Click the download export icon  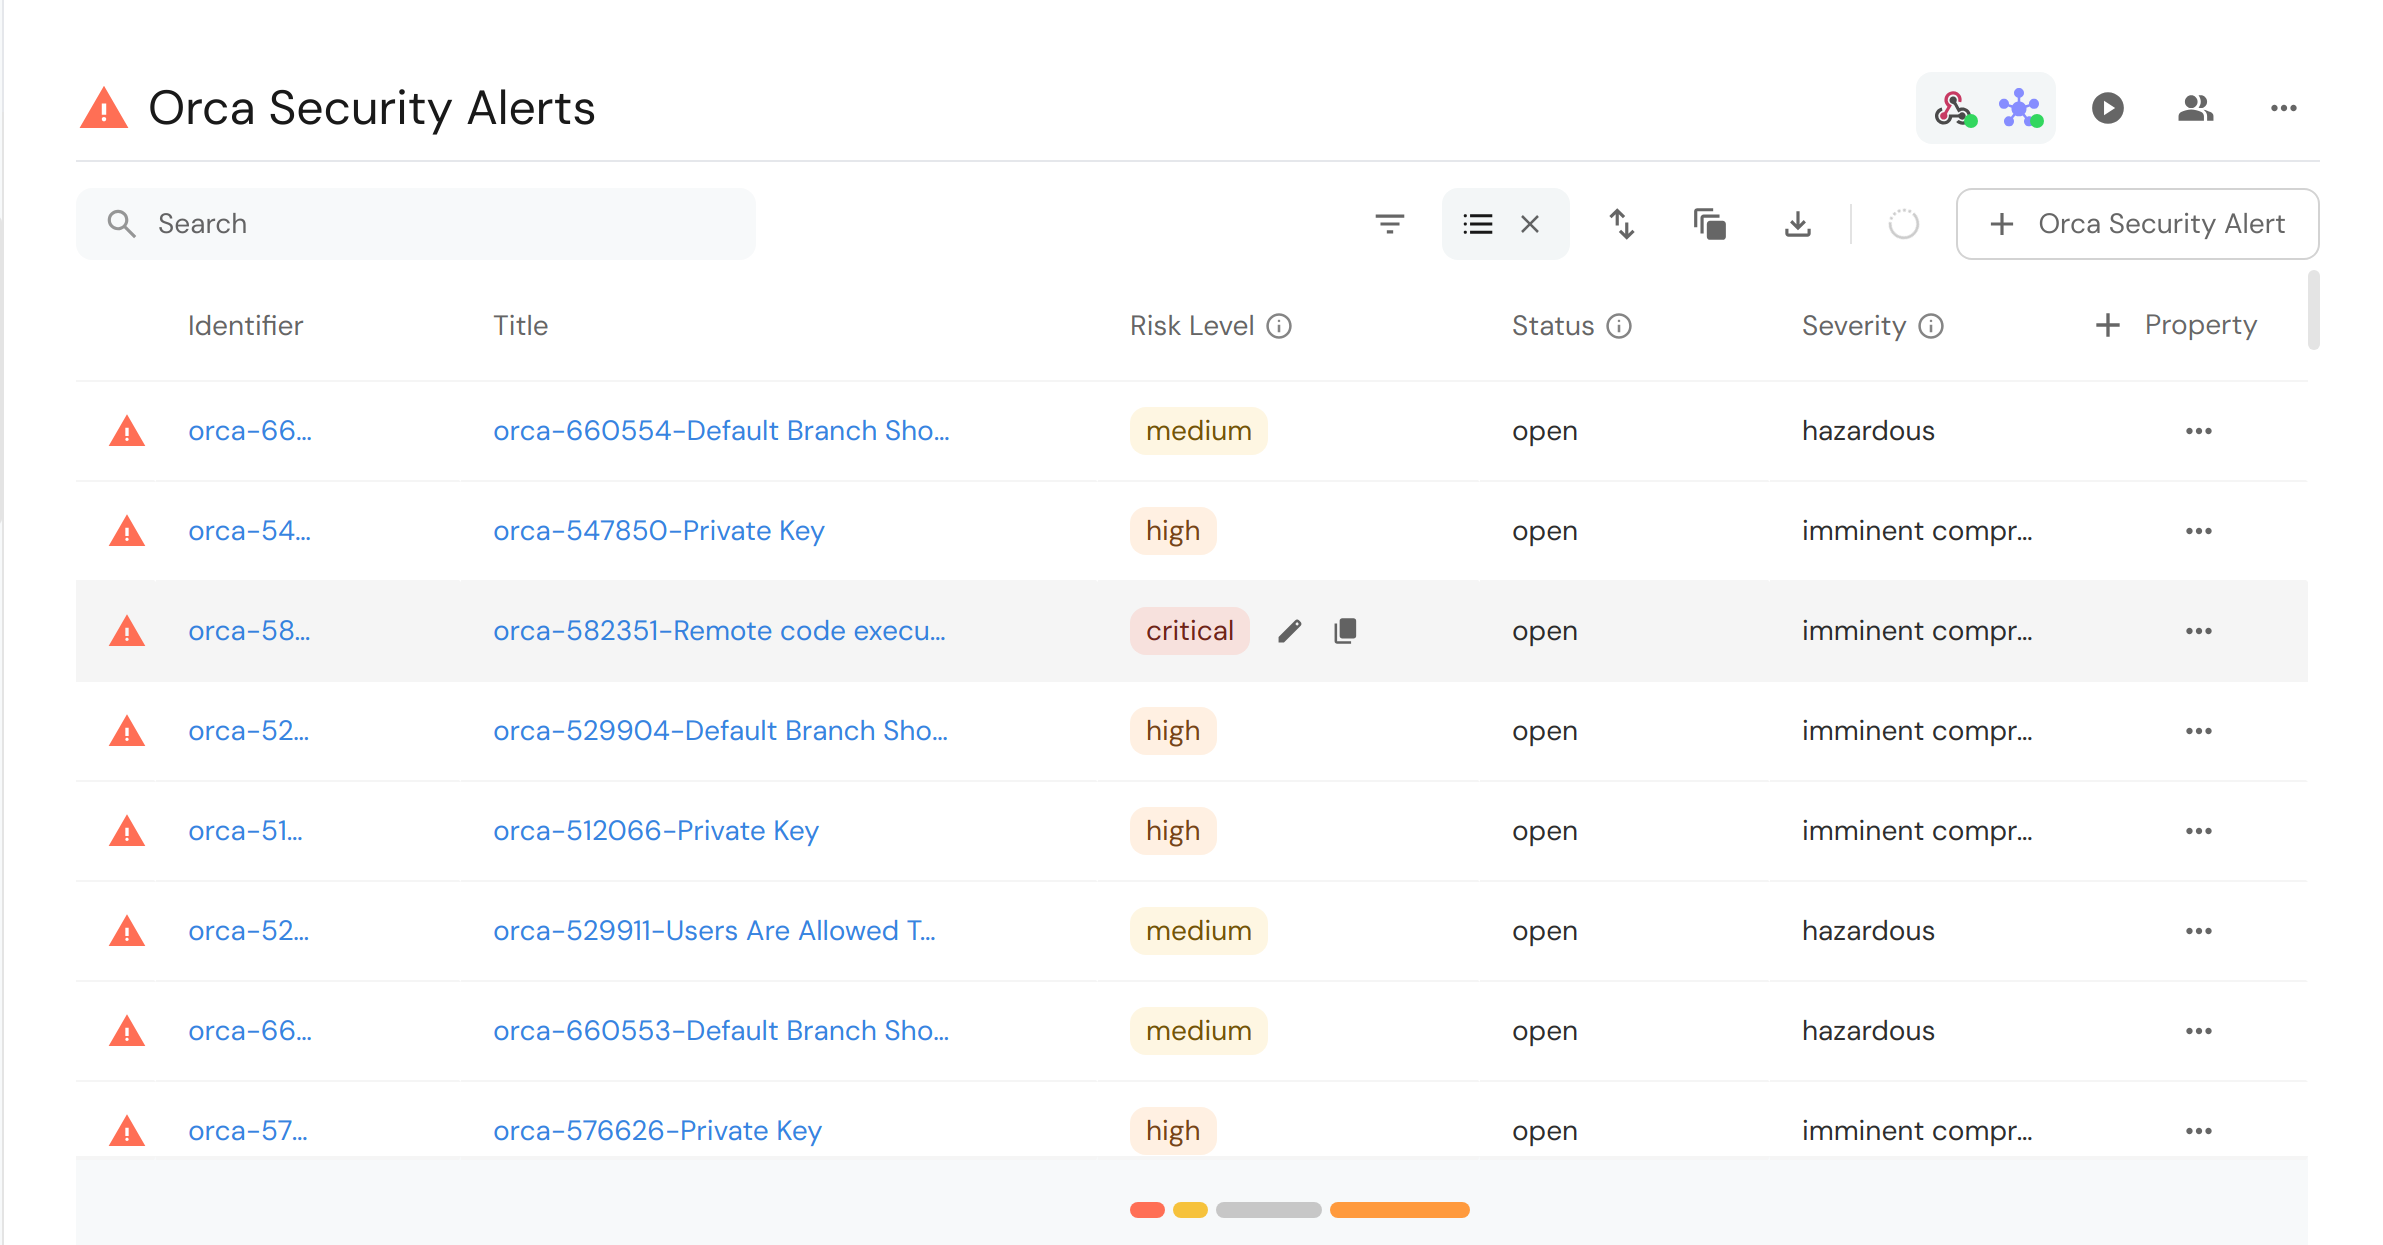[x=1797, y=224]
